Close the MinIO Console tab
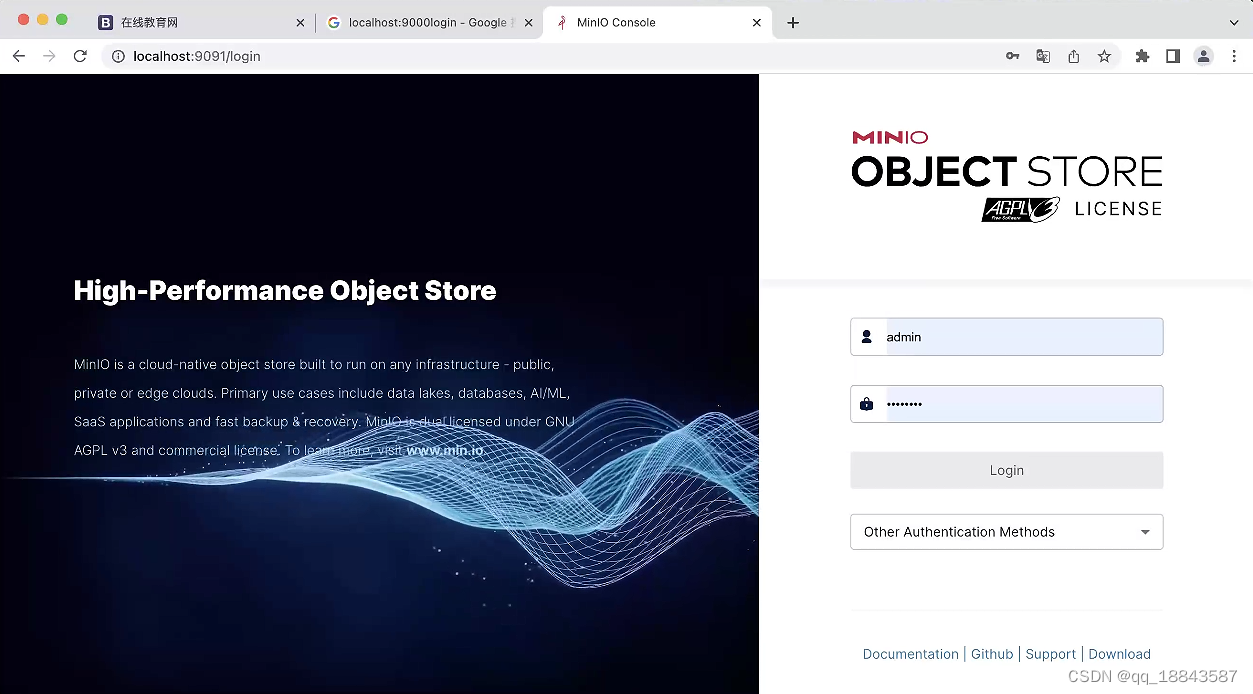The width and height of the screenshot is (1253, 694). 757,23
